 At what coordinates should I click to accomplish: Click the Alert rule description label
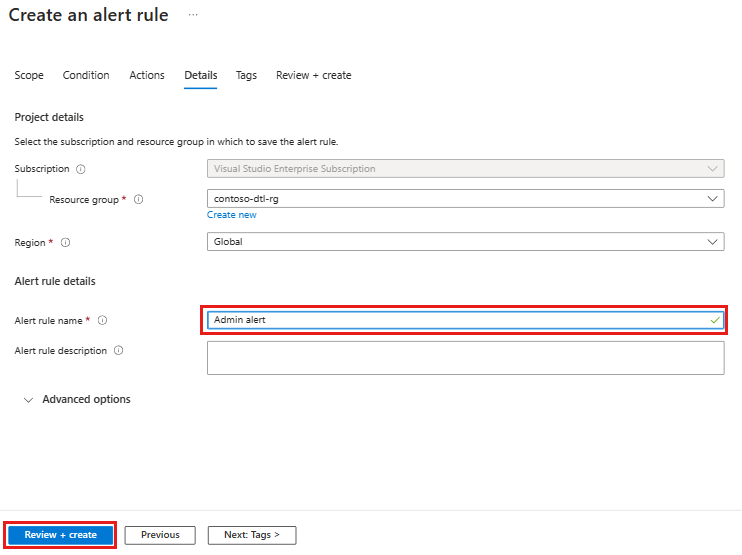click(x=61, y=351)
